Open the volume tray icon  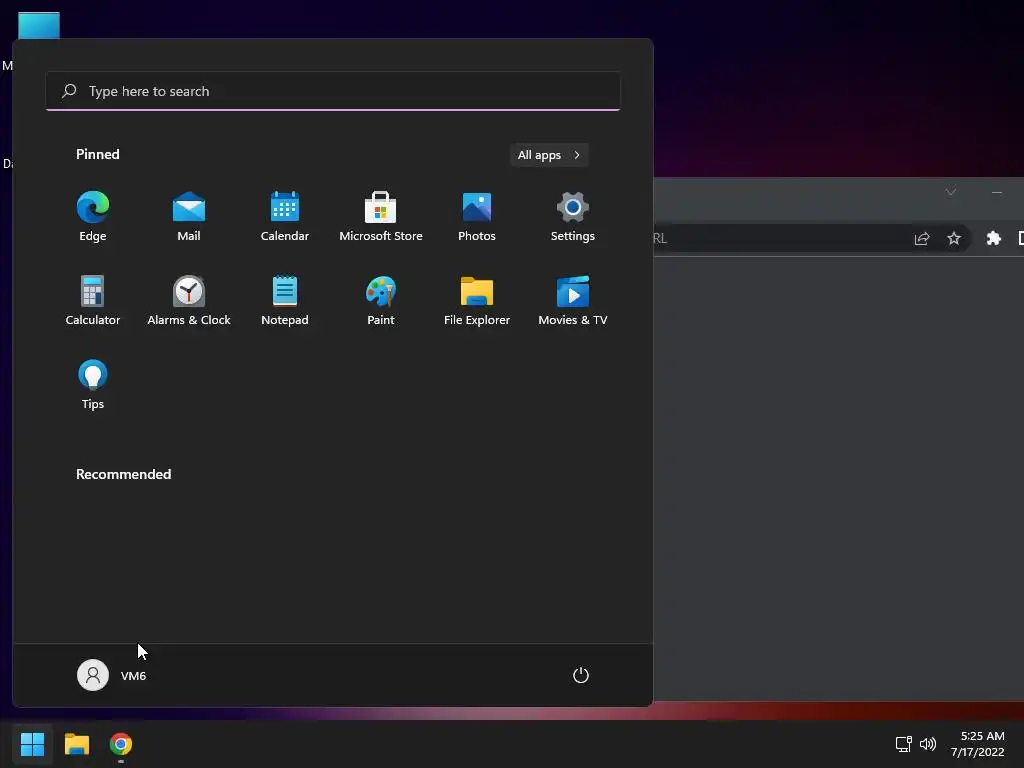[927, 744]
